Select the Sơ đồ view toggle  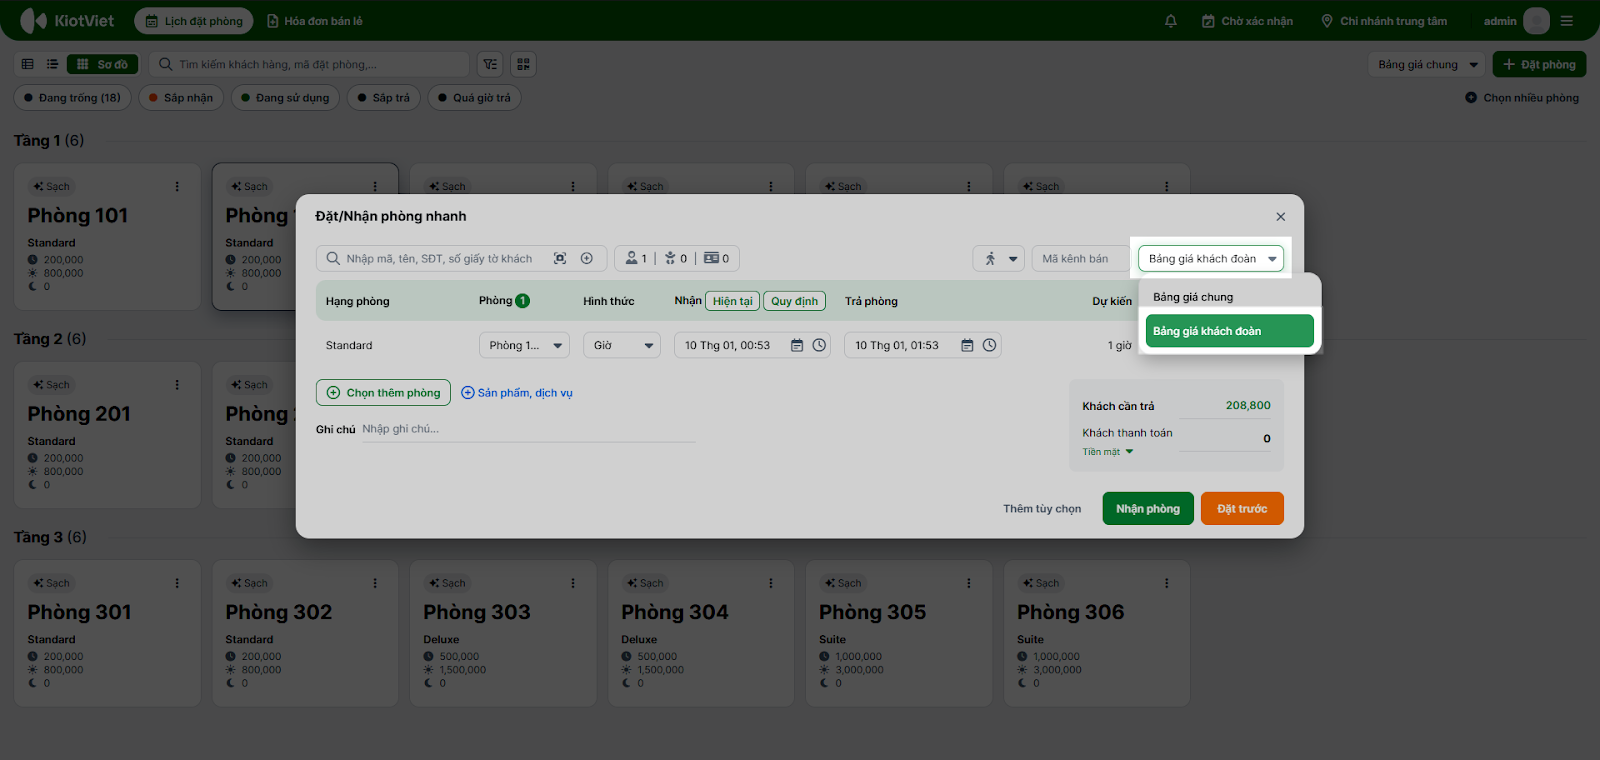pos(103,64)
